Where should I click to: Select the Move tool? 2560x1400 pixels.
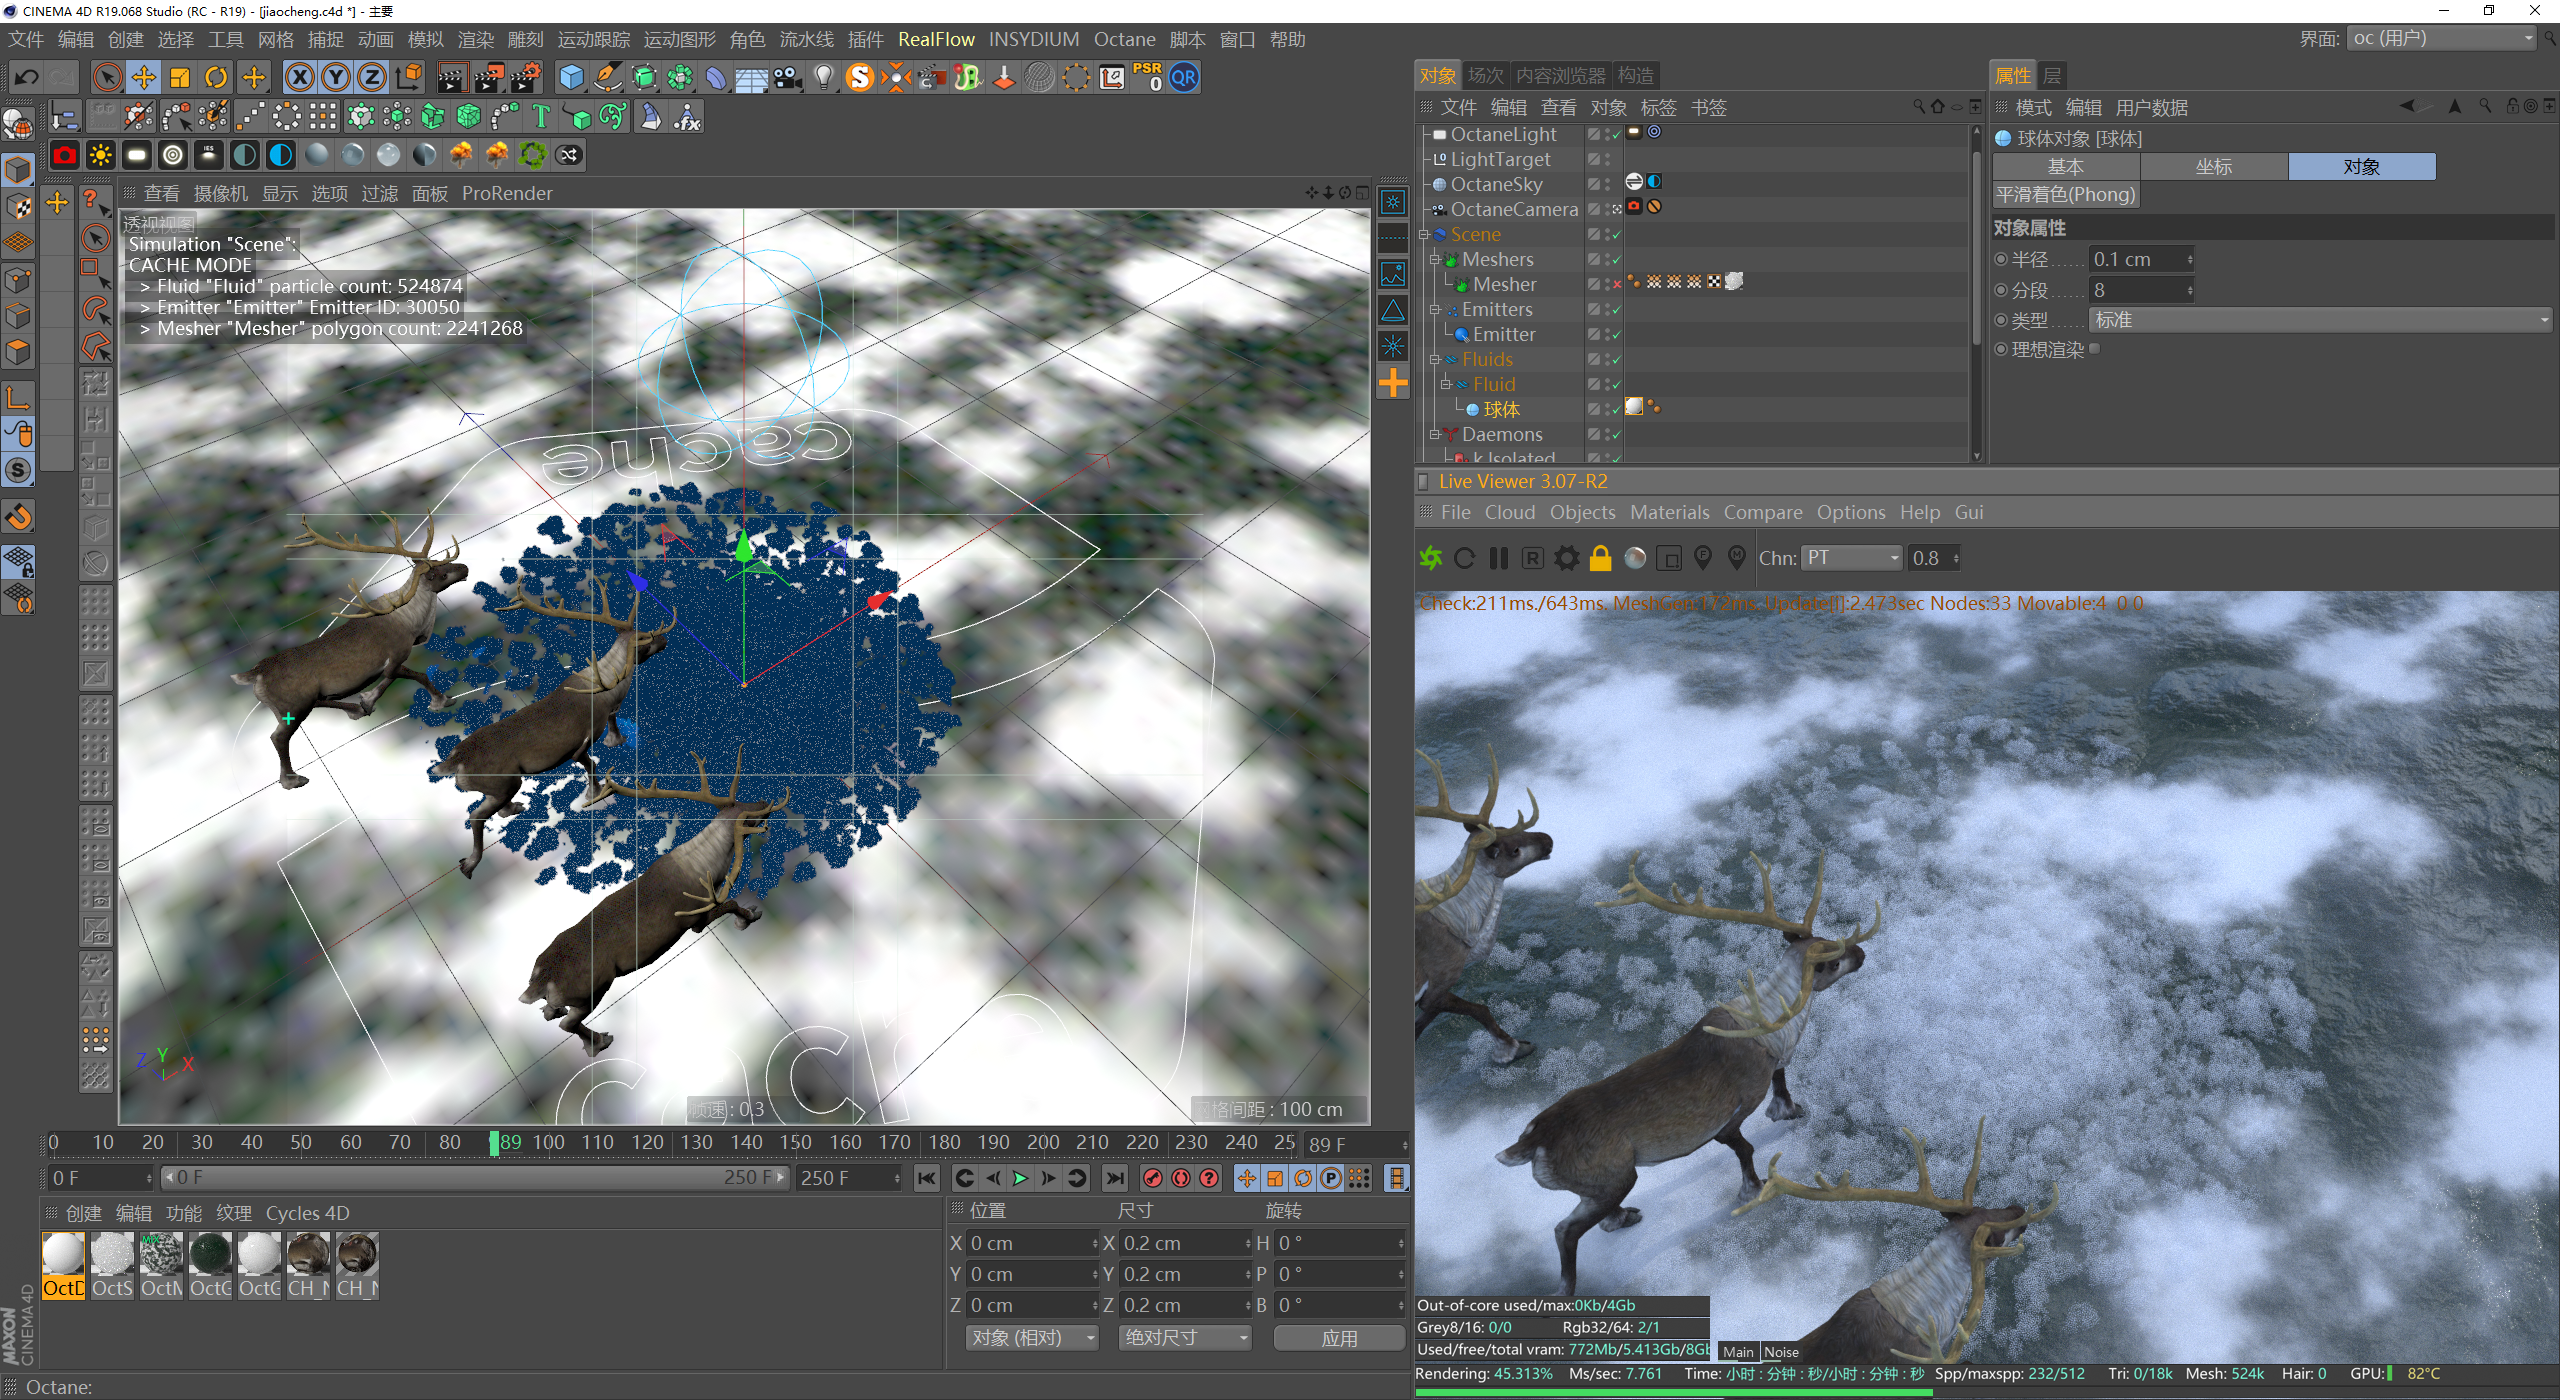click(x=144, y=77)
